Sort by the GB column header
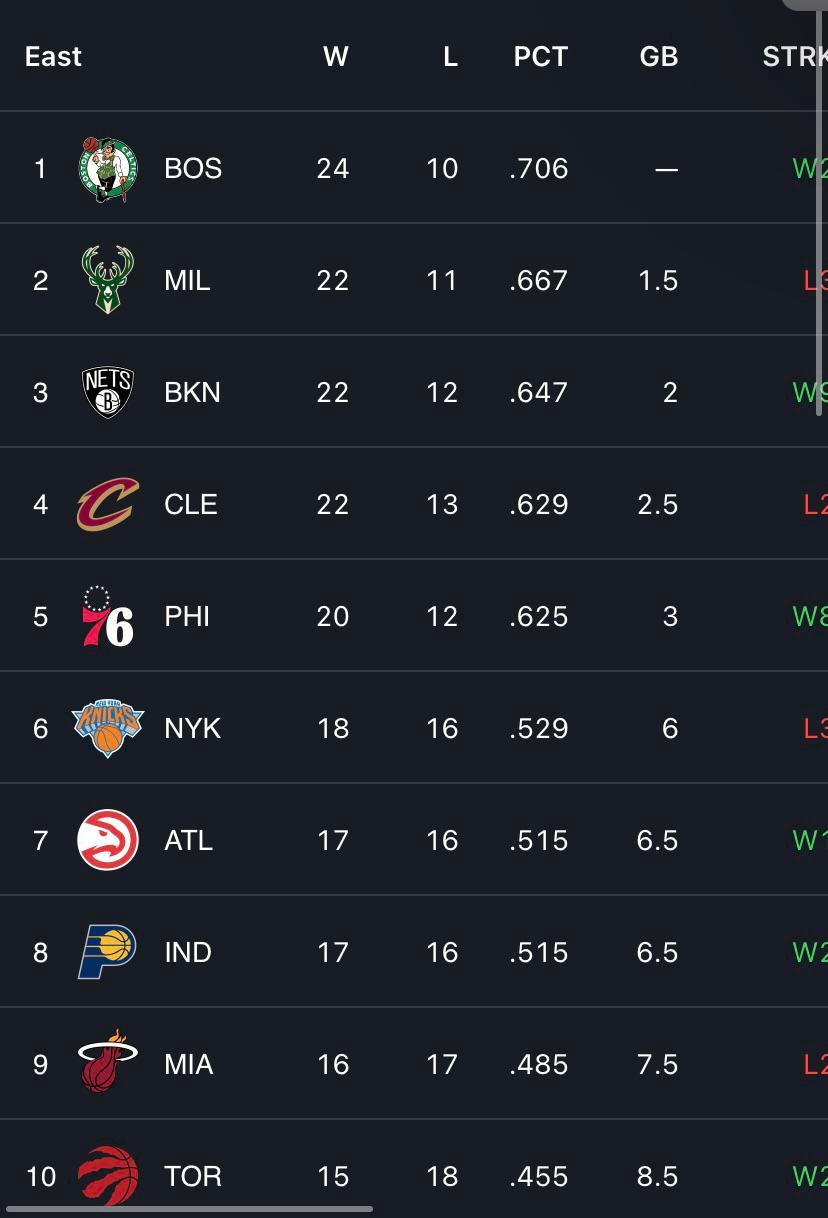 tap(658, 57)
